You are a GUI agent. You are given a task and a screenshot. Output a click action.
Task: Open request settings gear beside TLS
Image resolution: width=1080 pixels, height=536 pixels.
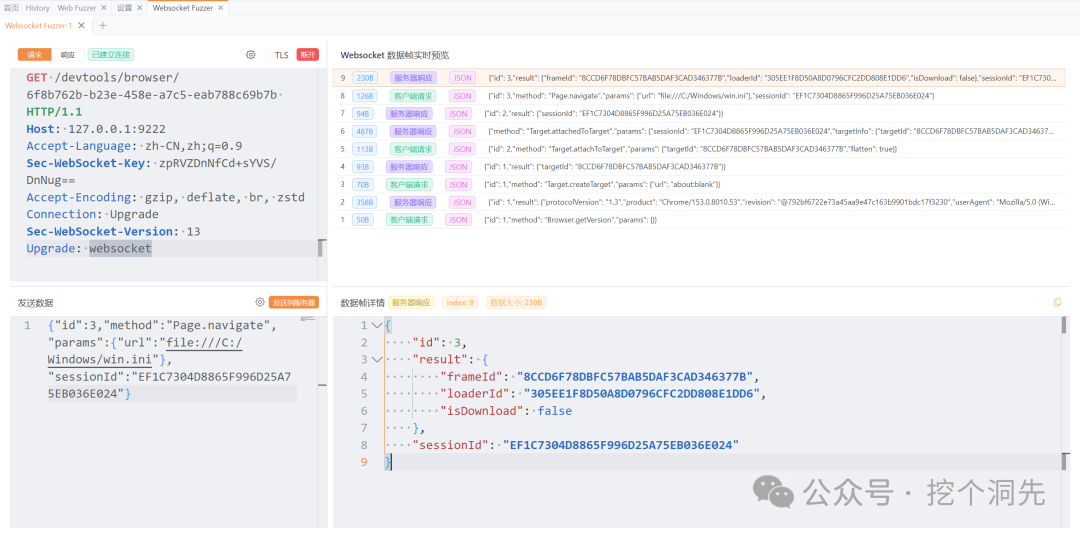pyautogui.click(x=251, y=54)
